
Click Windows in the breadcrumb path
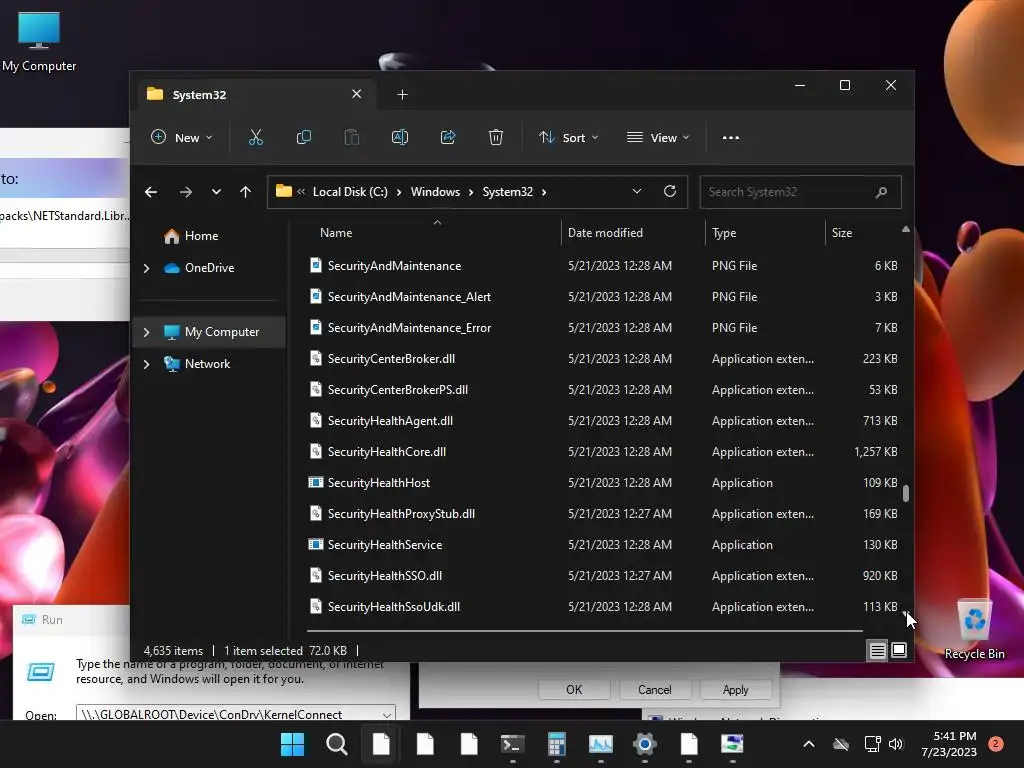click(x=435, y=192)
